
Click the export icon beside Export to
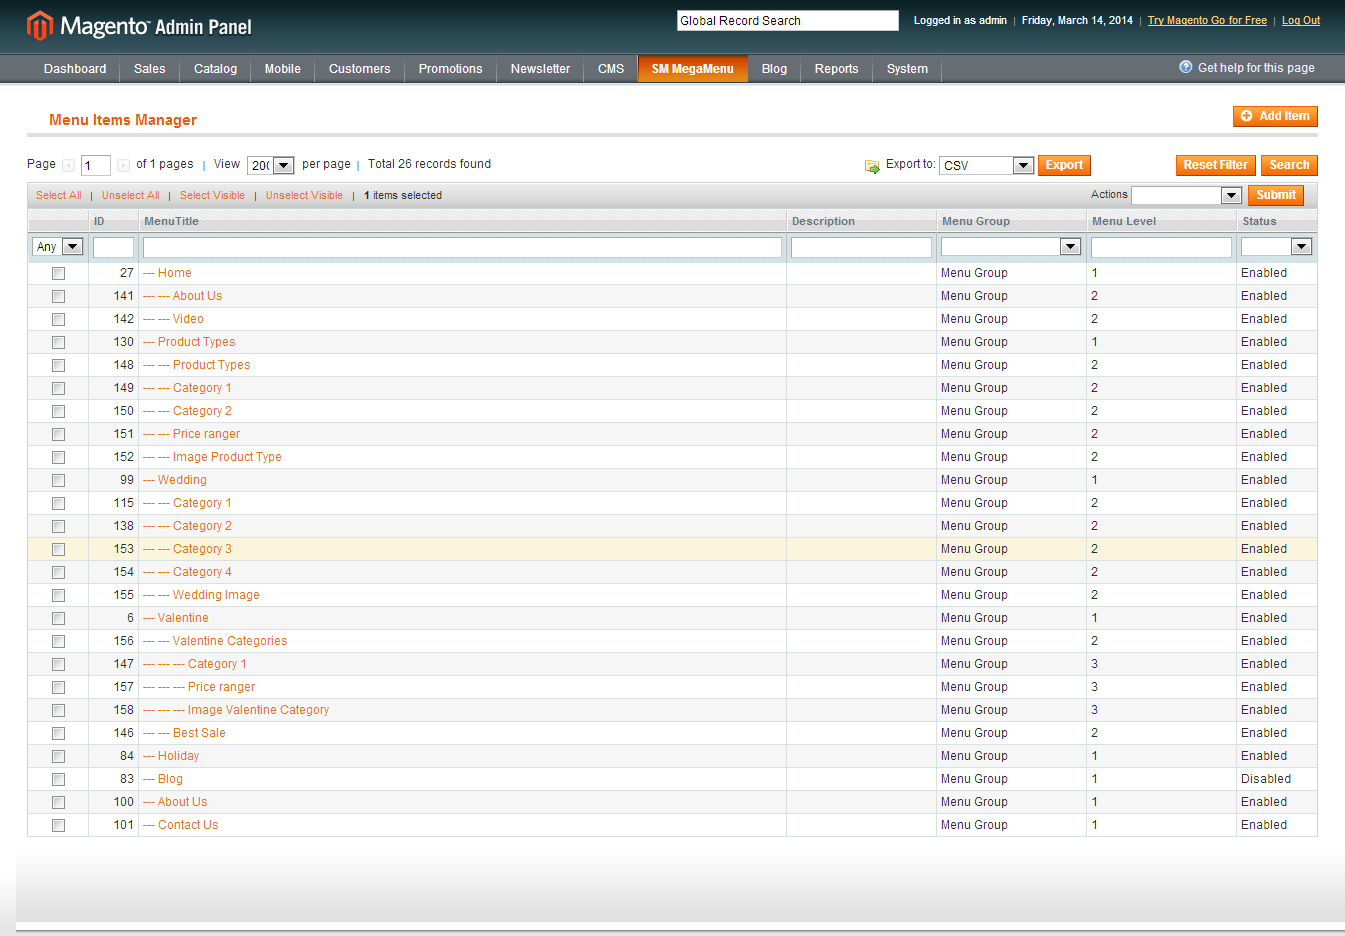(872, 166)
